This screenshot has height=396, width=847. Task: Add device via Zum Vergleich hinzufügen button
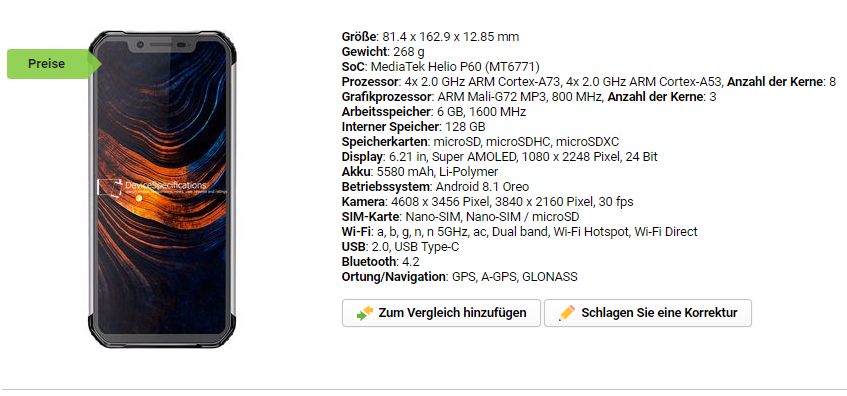[441, 313]
